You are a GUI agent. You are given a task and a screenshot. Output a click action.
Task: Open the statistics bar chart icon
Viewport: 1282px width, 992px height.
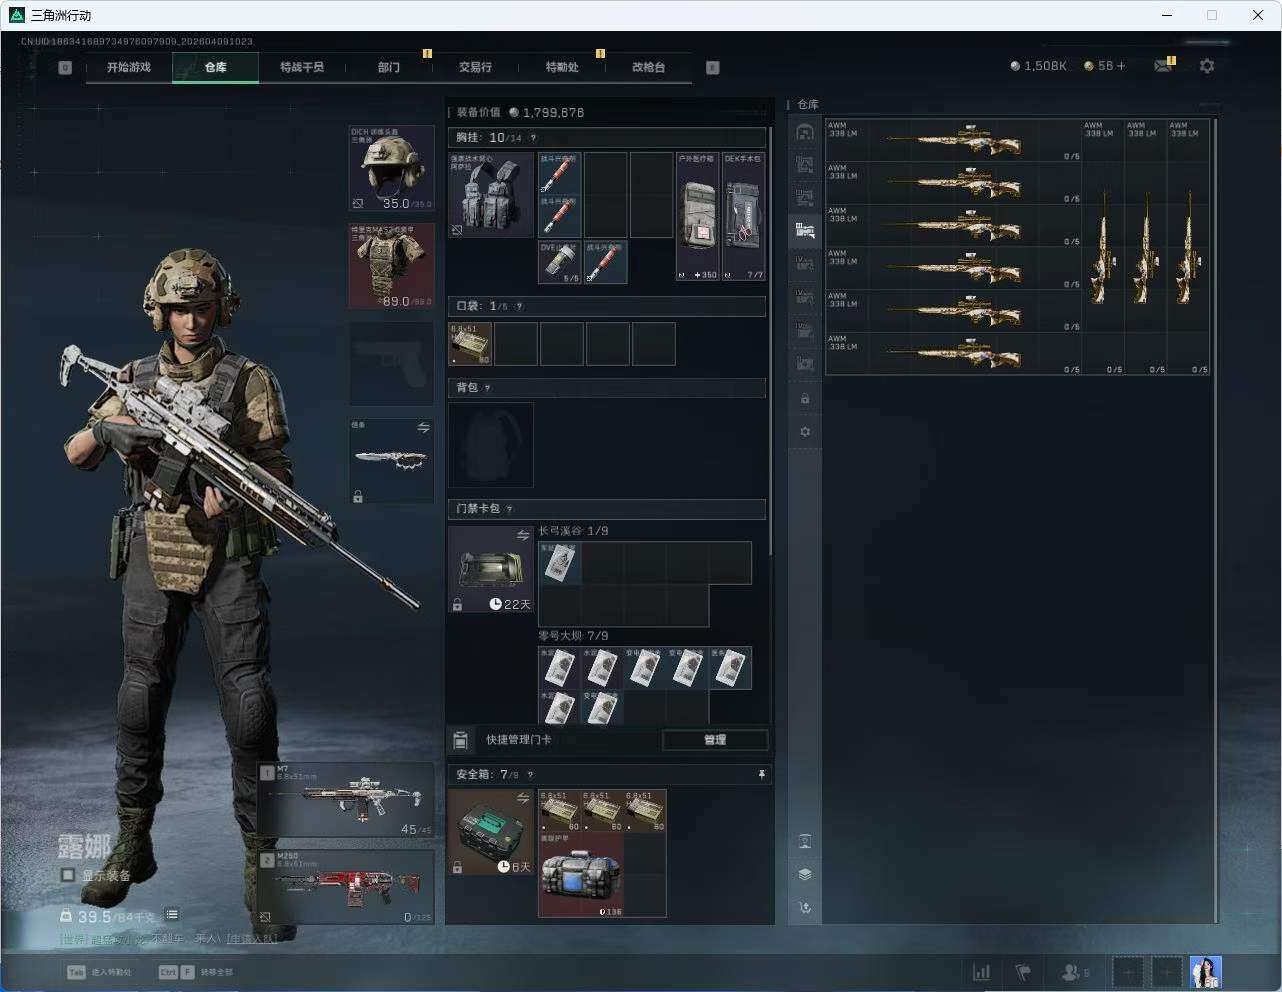click(982, 972)
